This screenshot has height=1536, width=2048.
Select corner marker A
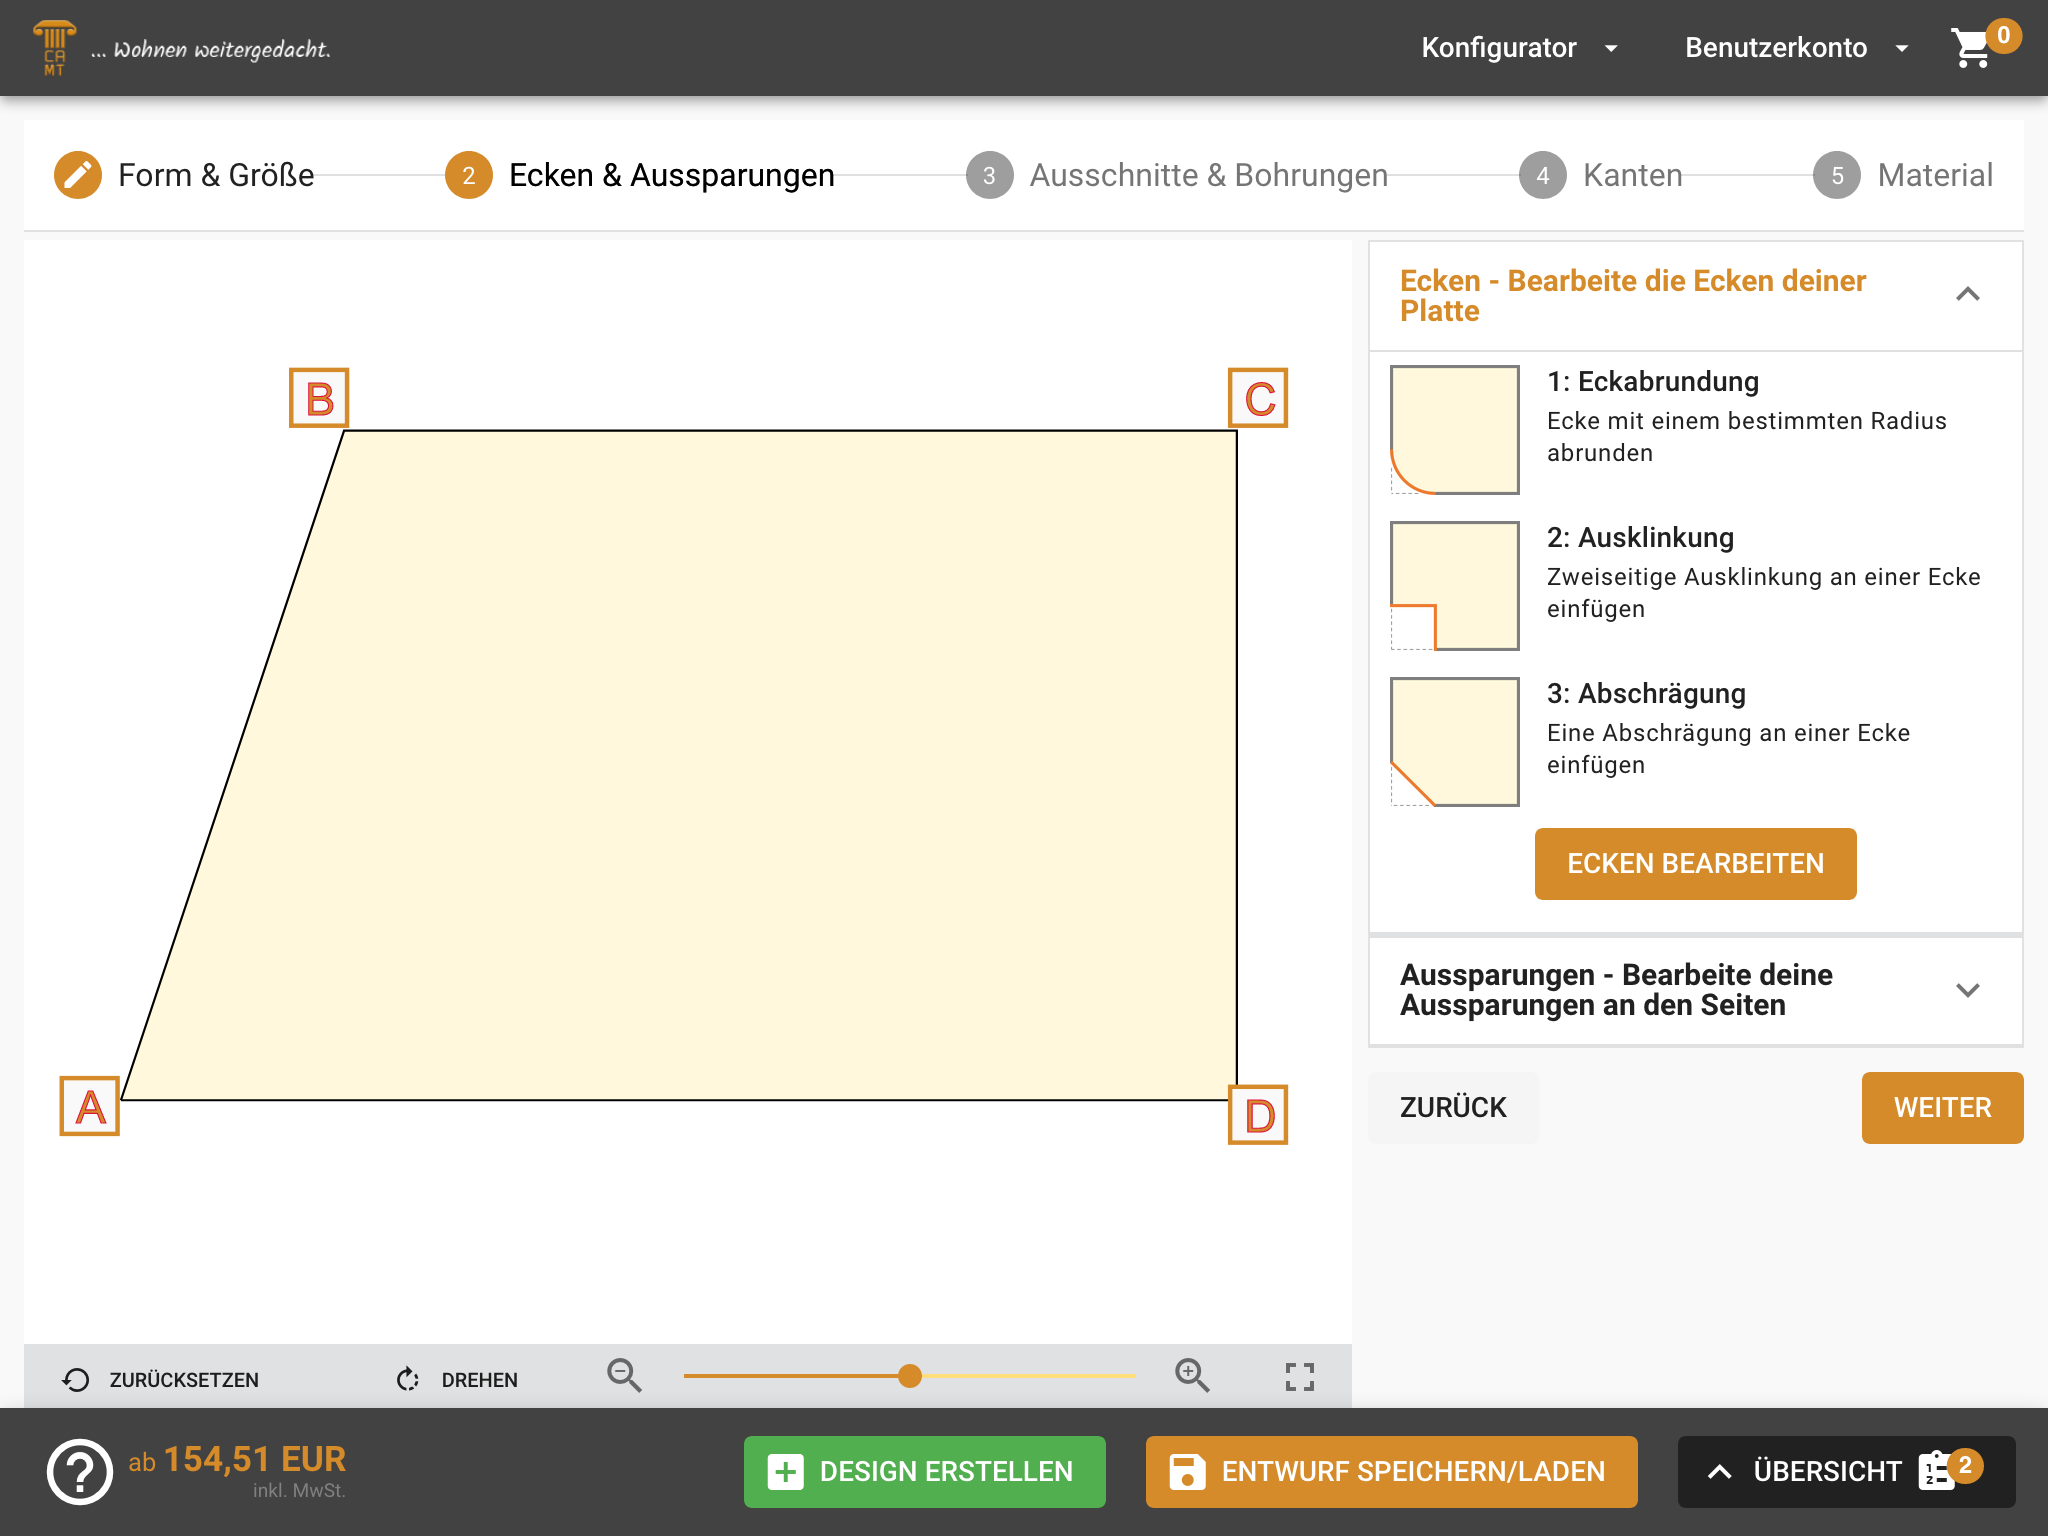click(90, 1106)
